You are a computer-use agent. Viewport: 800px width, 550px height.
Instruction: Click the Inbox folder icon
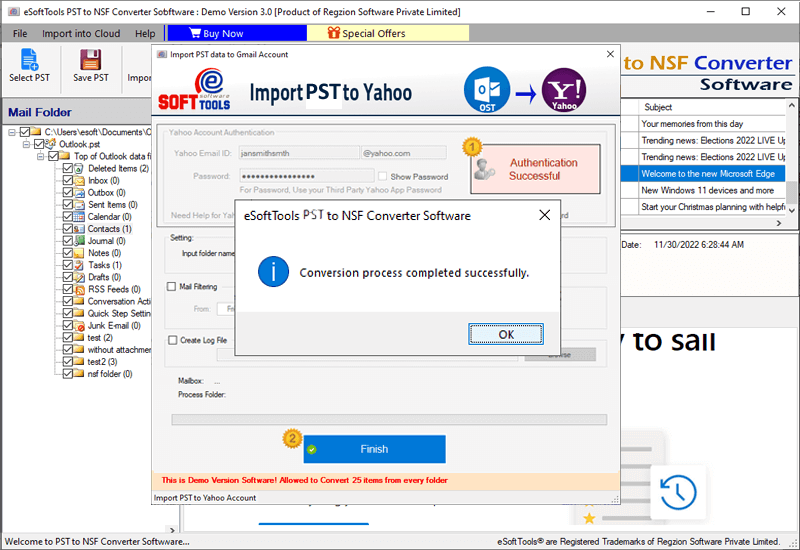[79, 181]
